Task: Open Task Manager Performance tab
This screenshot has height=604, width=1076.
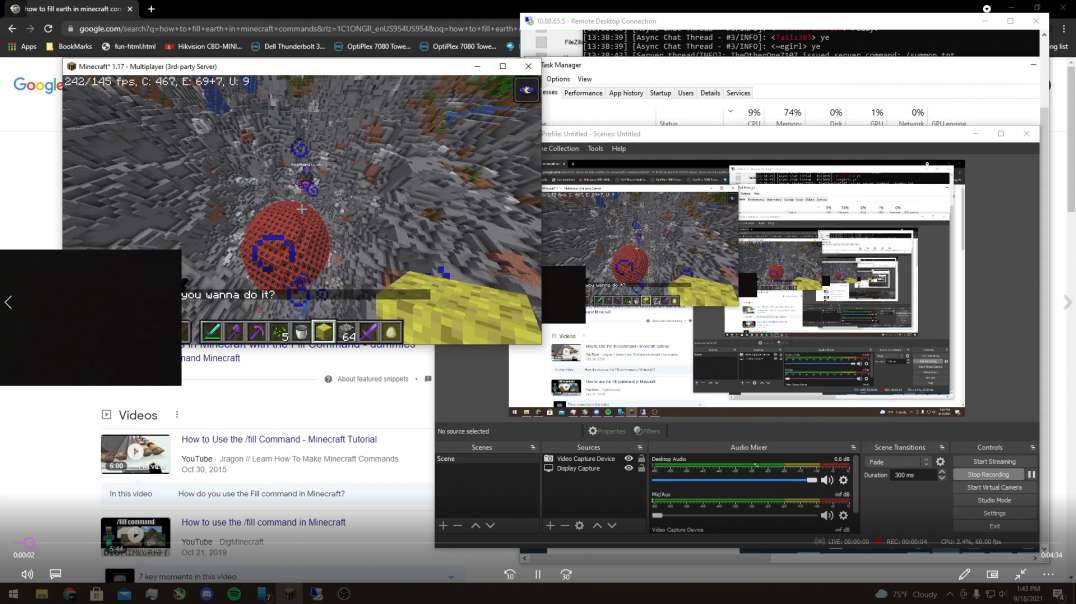Action: click(x=583, y=93)
